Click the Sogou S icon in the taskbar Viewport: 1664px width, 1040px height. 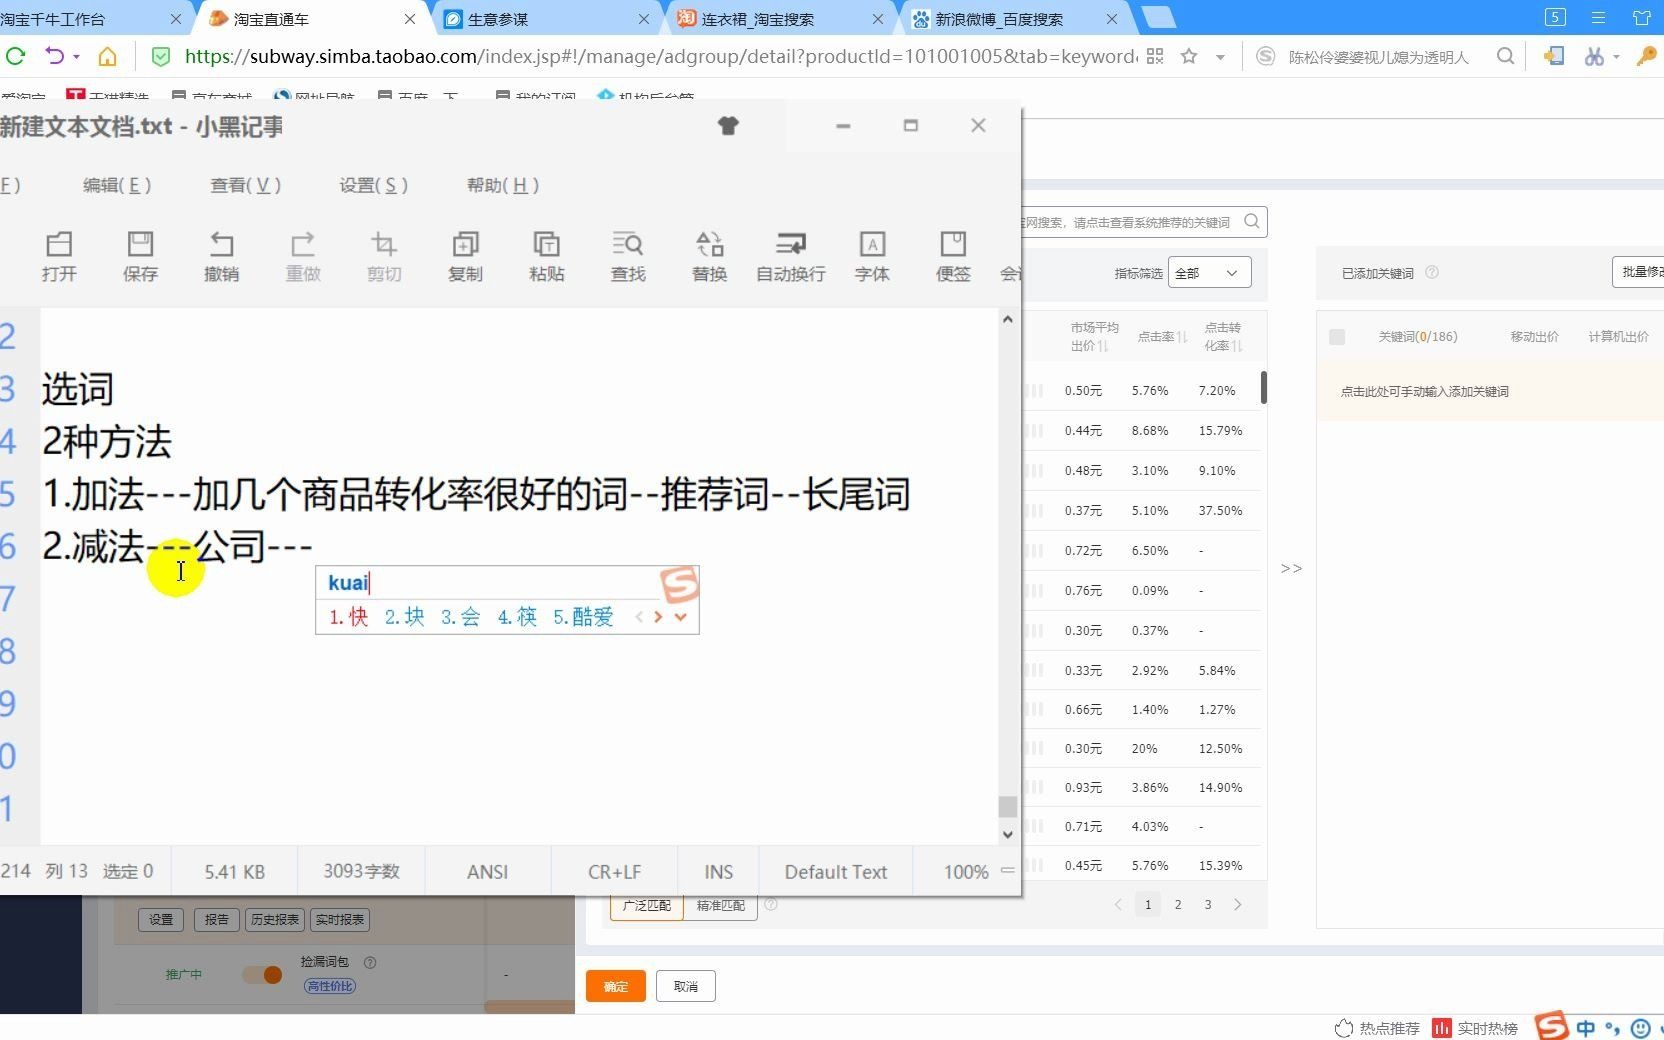pos(1551,1026)
